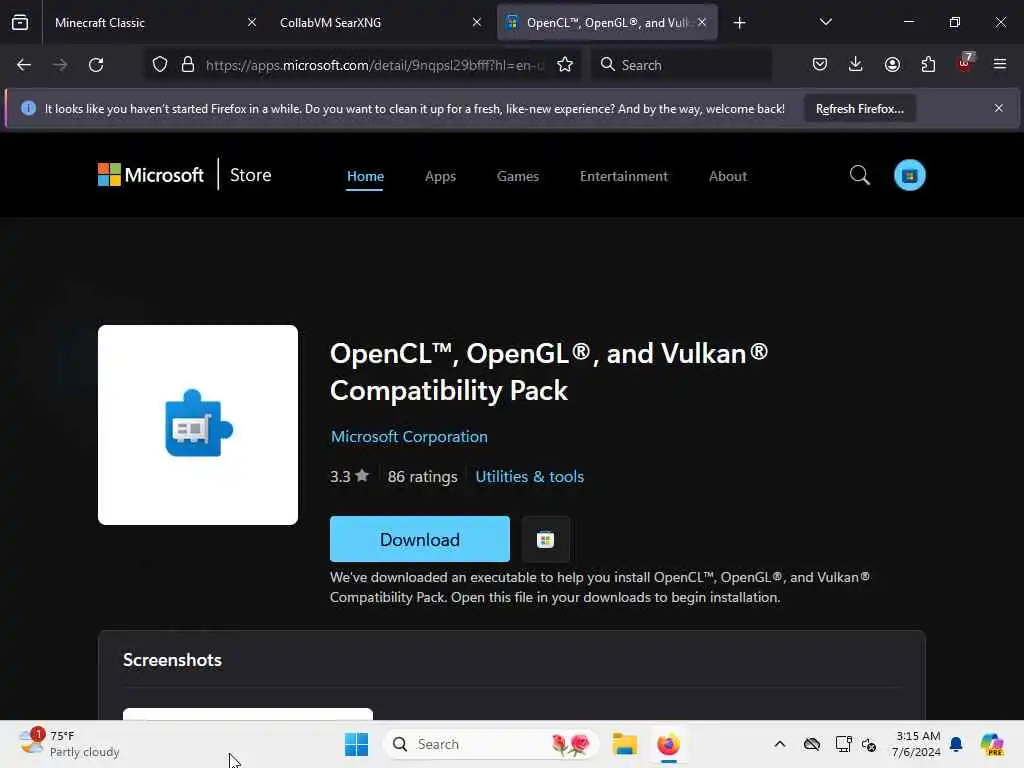
Task: Click the Windows taskbar Search box
Action: [490, 744]
